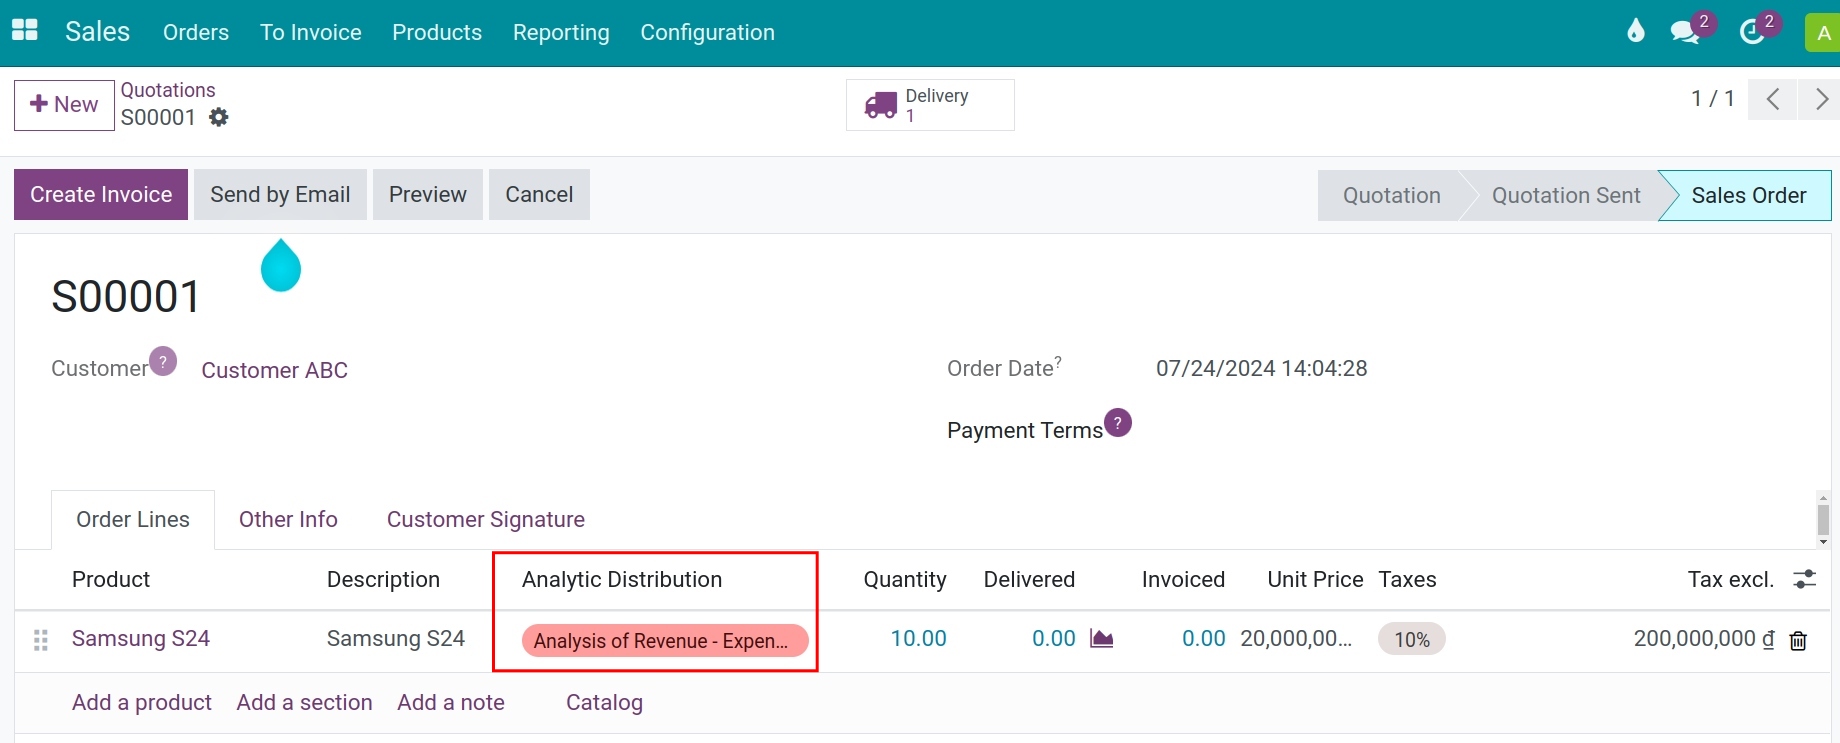Viewport: 1840px width, 743px height.
Task: Open the apps grid home menu
Action: [x=25, y=31]
